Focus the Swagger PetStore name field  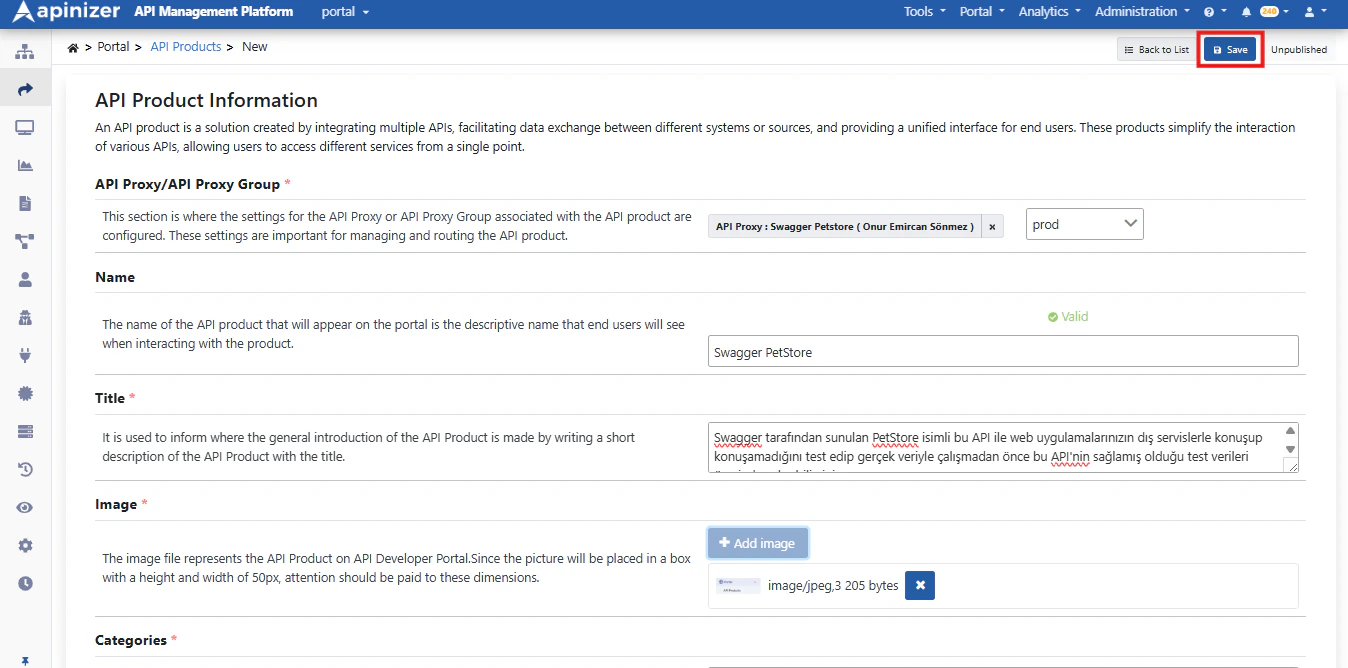pos(1003,351)
